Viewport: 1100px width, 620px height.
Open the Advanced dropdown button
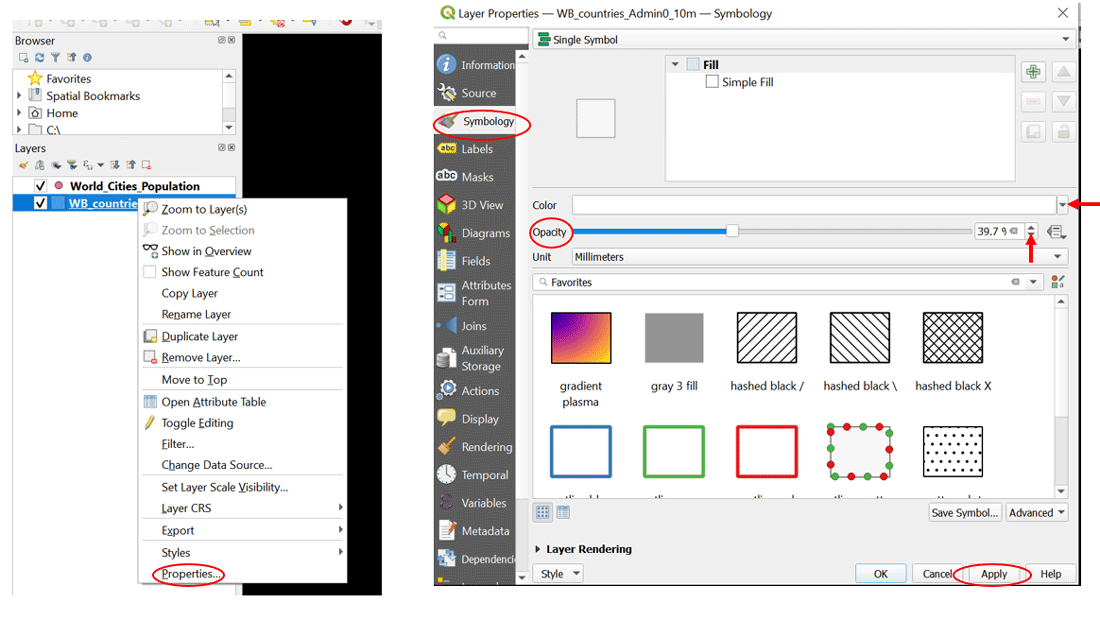(1037, 513)
